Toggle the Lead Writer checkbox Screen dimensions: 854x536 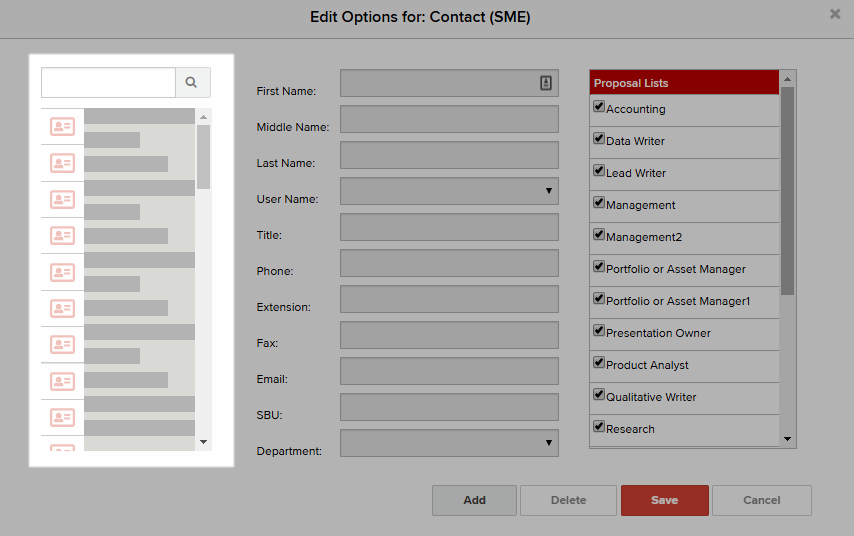tap(599, 170)
